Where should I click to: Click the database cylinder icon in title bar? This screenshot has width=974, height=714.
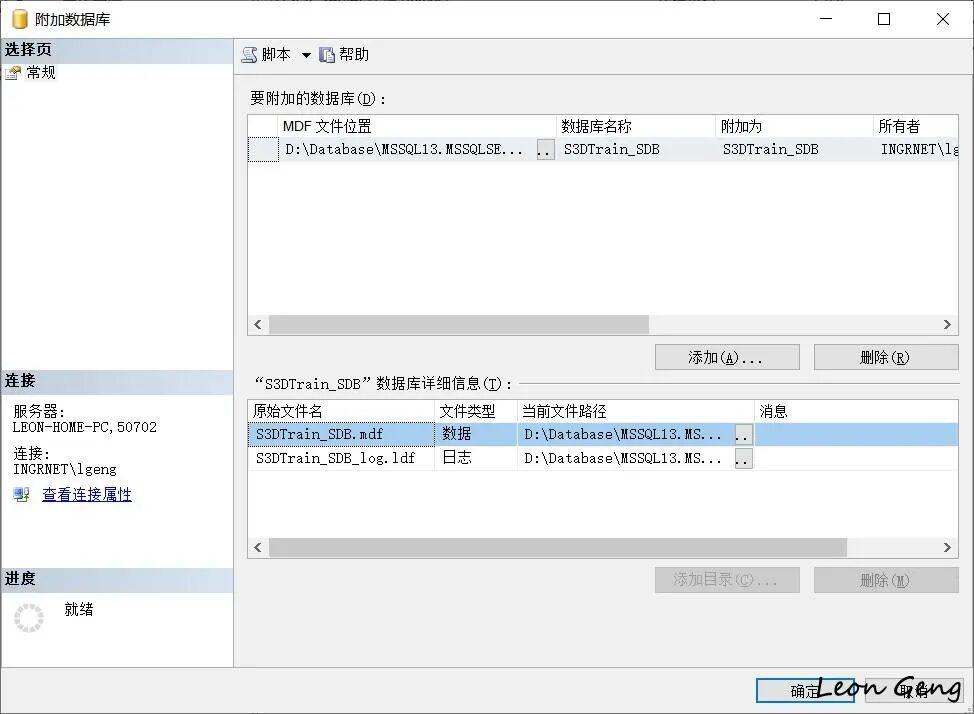pyautogui.click(x=20, y=19)
